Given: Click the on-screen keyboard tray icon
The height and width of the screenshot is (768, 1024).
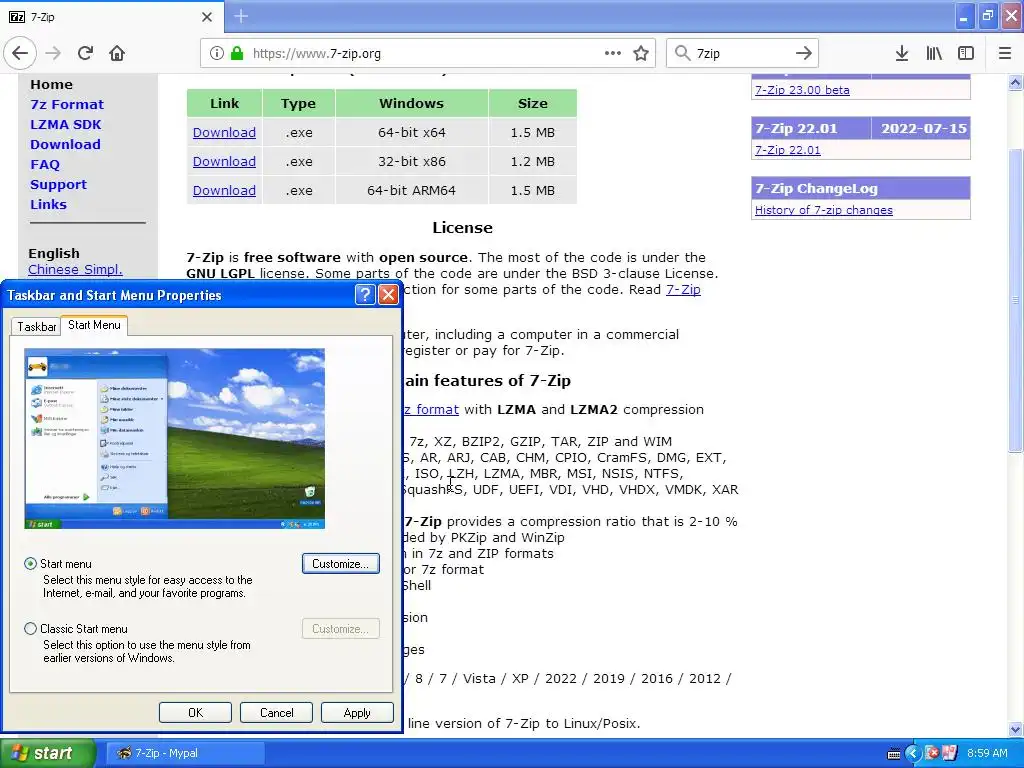Looking at the screenshot, I should (893, 754).
